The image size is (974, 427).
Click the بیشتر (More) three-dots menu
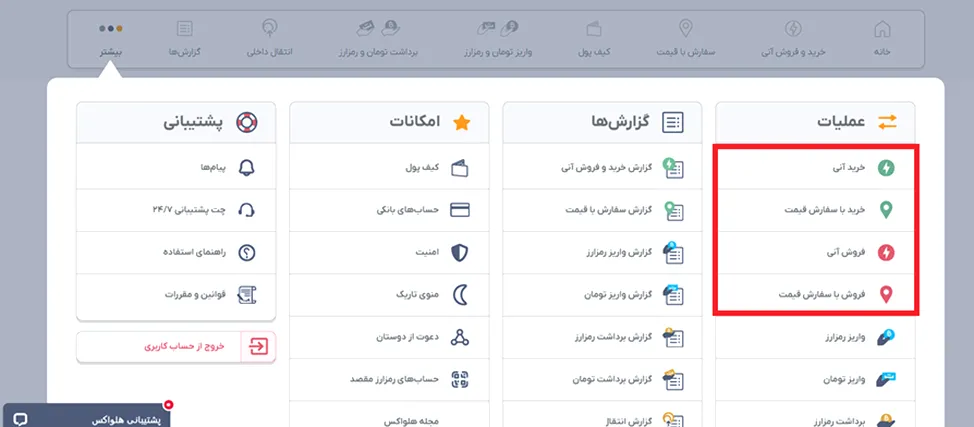point(111,39)
